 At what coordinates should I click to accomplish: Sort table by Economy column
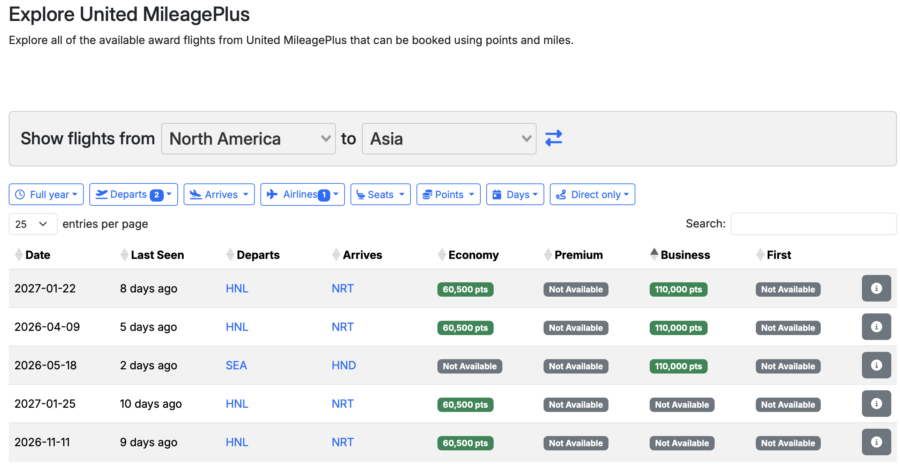coord(468,255)
